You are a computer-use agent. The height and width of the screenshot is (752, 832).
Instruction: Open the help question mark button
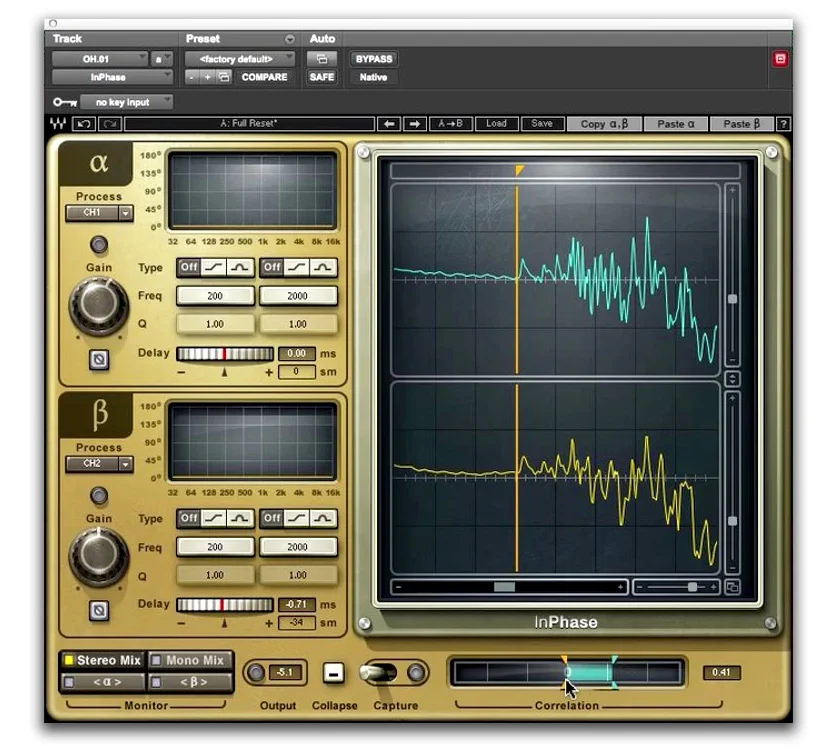click(783, 124)
